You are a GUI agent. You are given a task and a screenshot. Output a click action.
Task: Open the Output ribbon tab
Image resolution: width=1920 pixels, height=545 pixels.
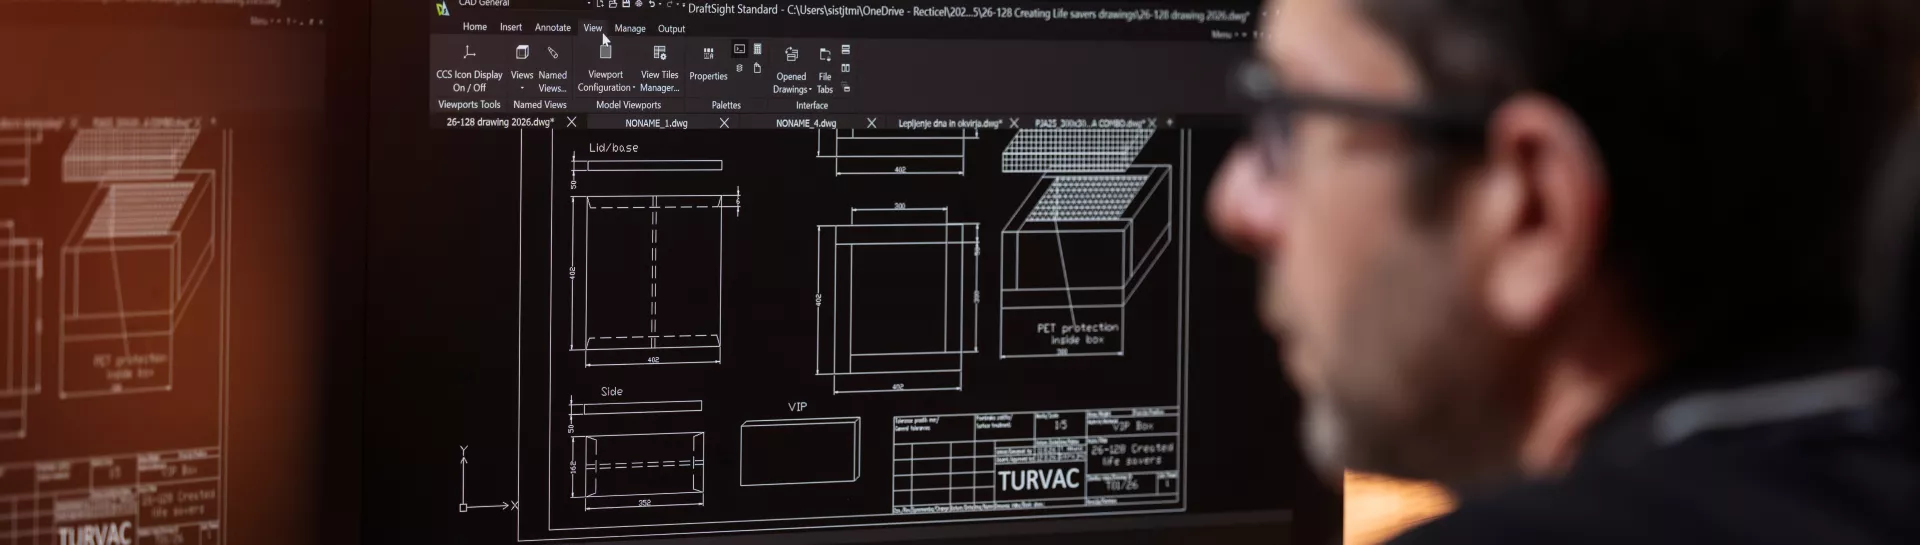(672, 29)
